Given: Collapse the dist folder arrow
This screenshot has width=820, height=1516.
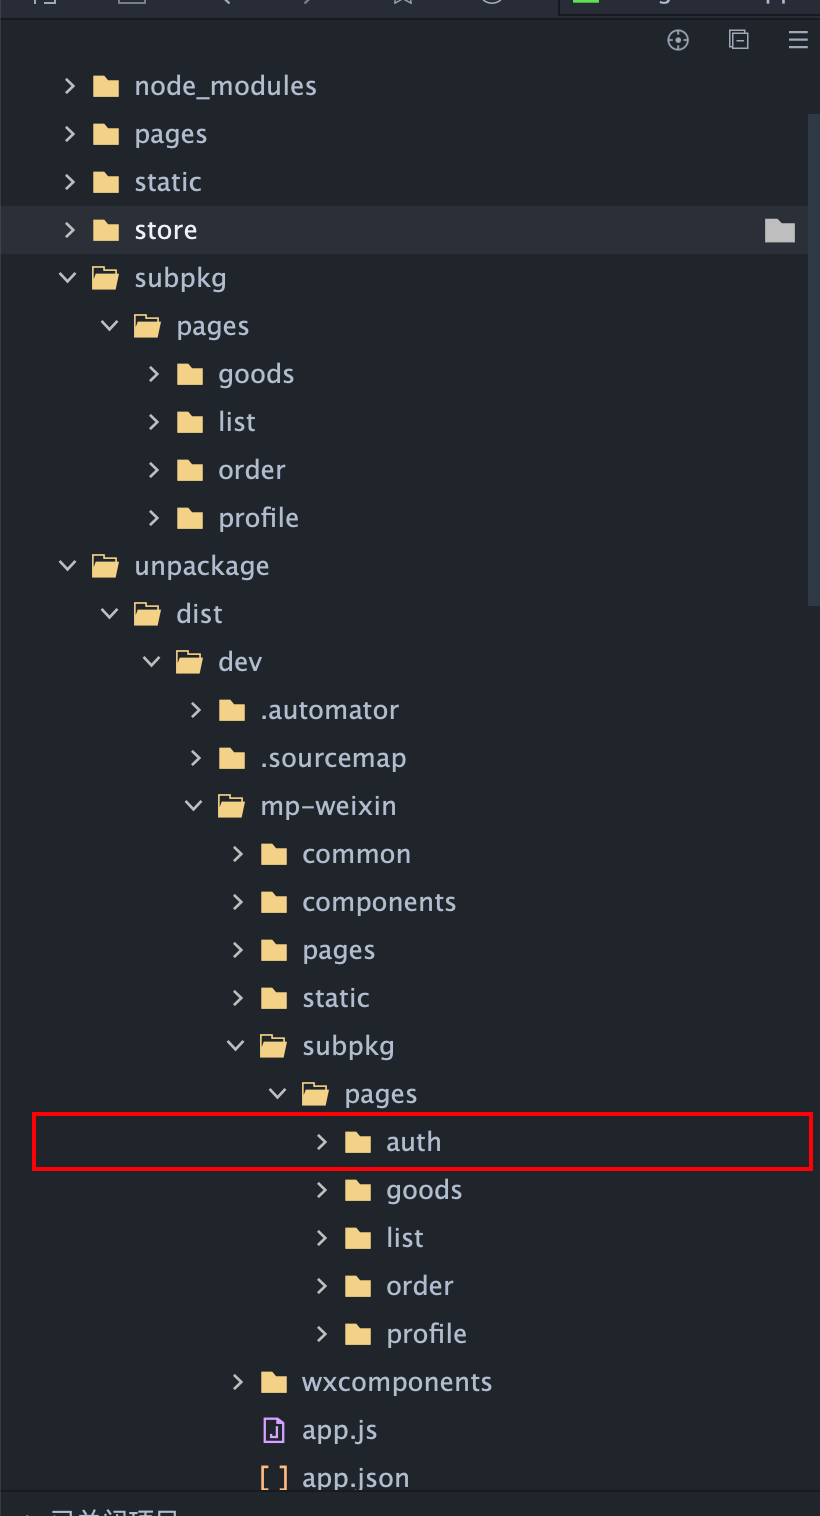Looking at the screenshot, I should 110,614.
